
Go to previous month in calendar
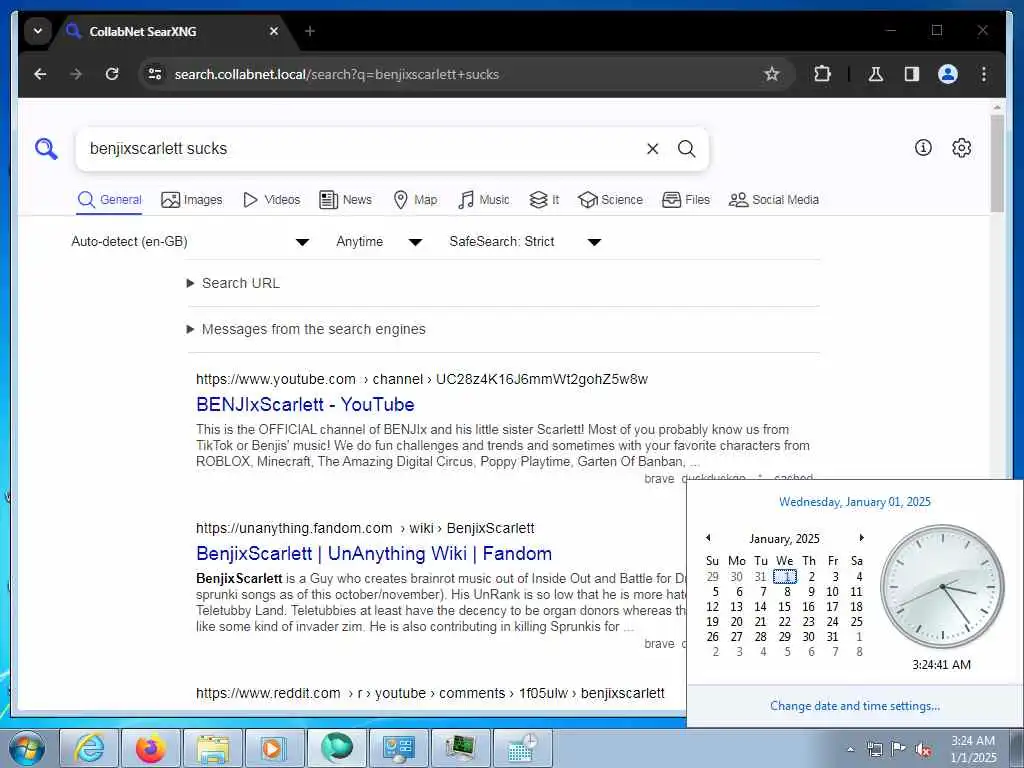(708, 537)
